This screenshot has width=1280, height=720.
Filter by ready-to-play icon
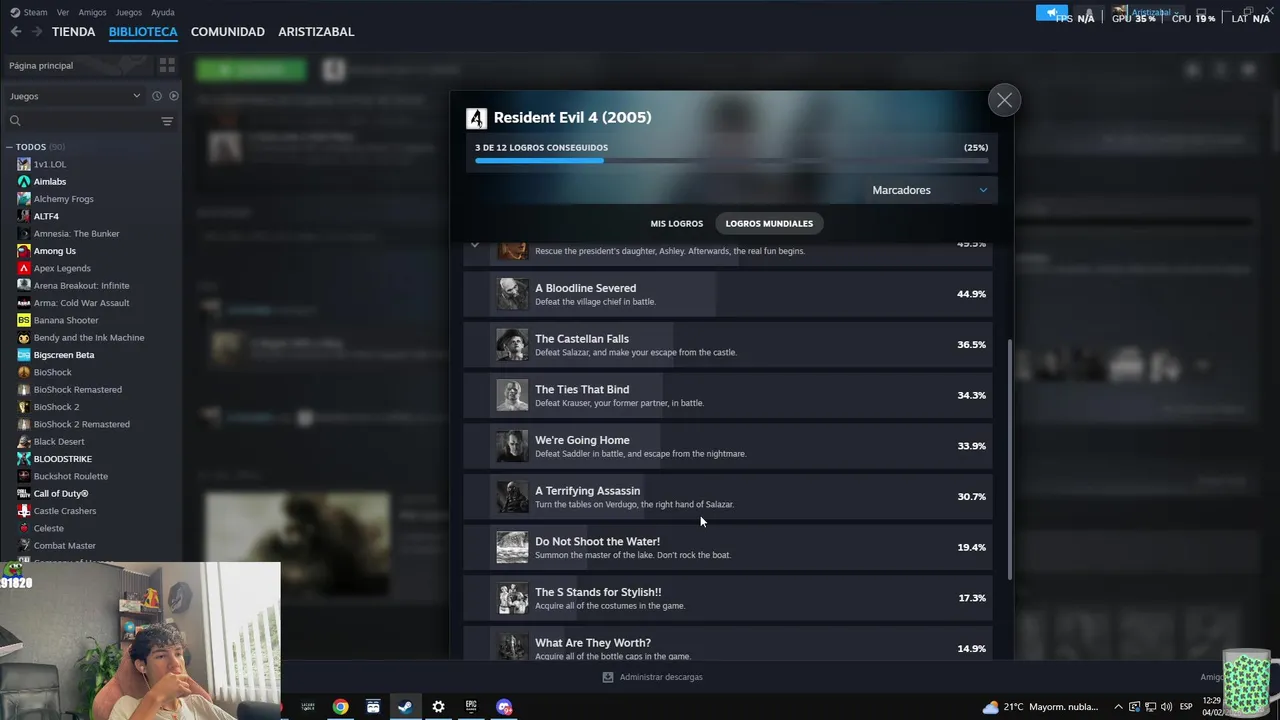tap(174, 96)
